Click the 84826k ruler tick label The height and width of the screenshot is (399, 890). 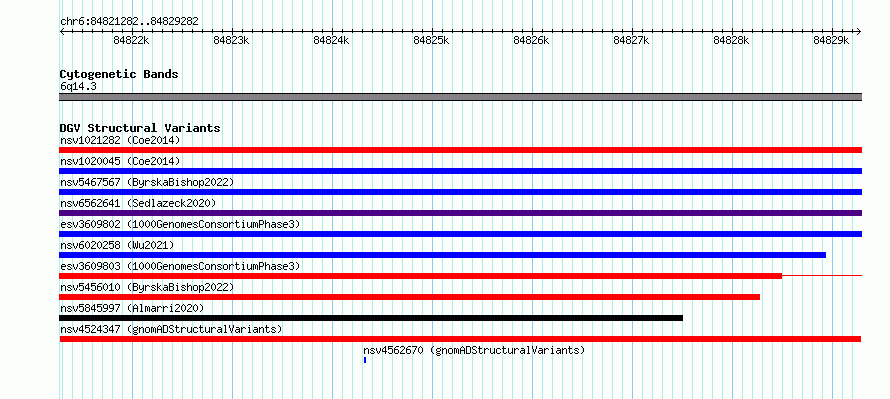click(x=531, y=40)
